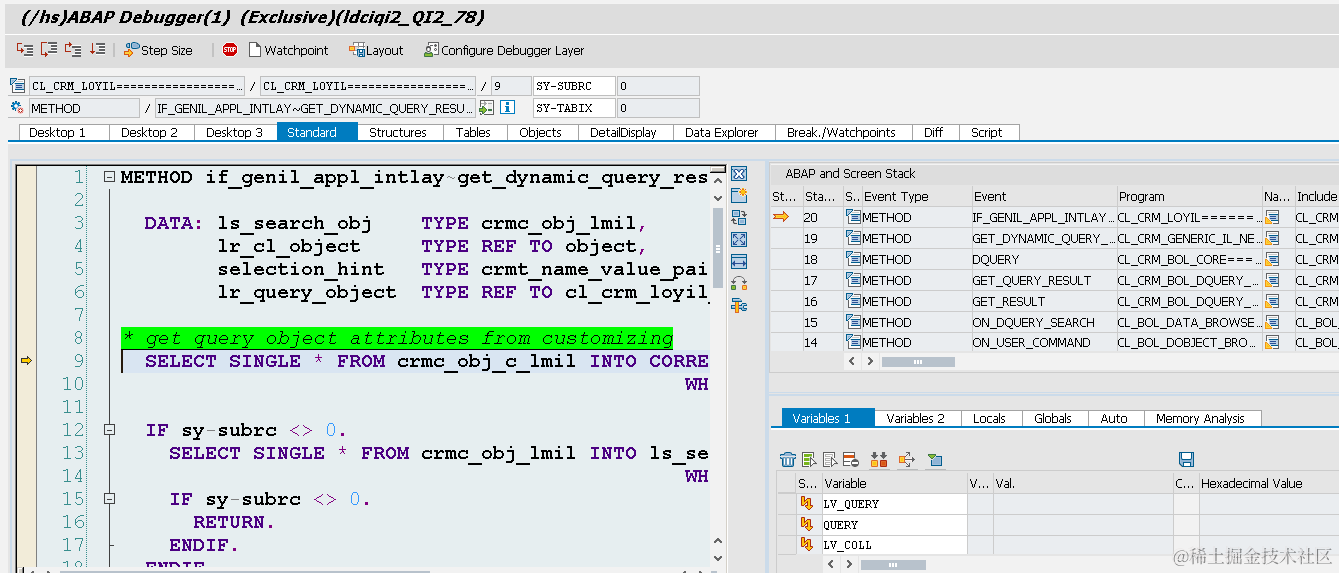Click the Swap Tool icon
The width and height of the screenshot is (1339, 573).
click(739, 283)
